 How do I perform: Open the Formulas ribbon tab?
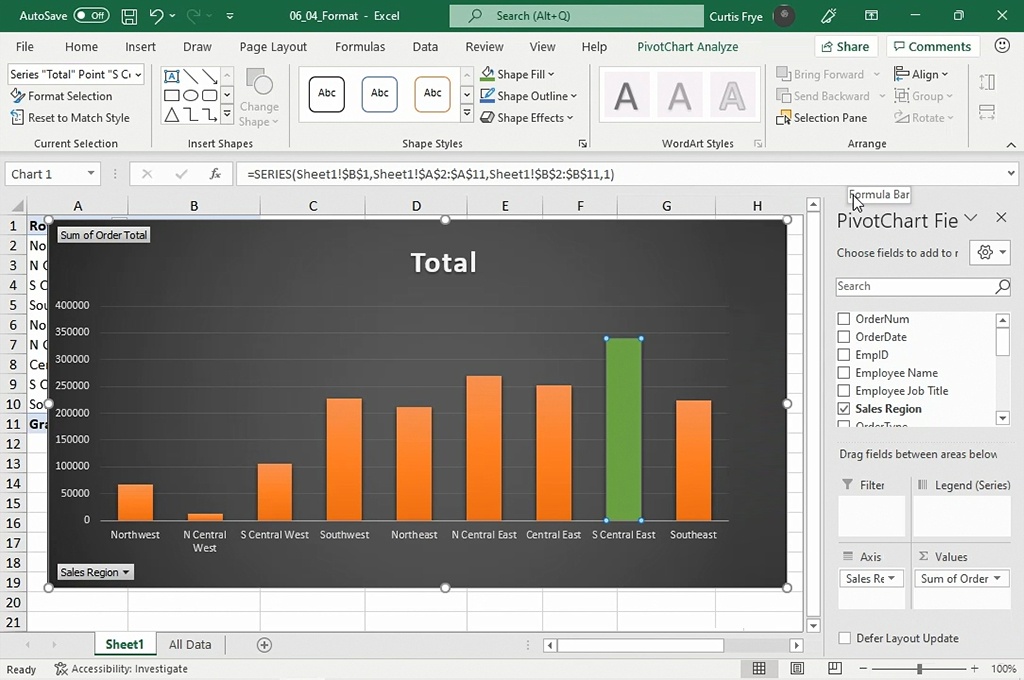tap(360, 47)
